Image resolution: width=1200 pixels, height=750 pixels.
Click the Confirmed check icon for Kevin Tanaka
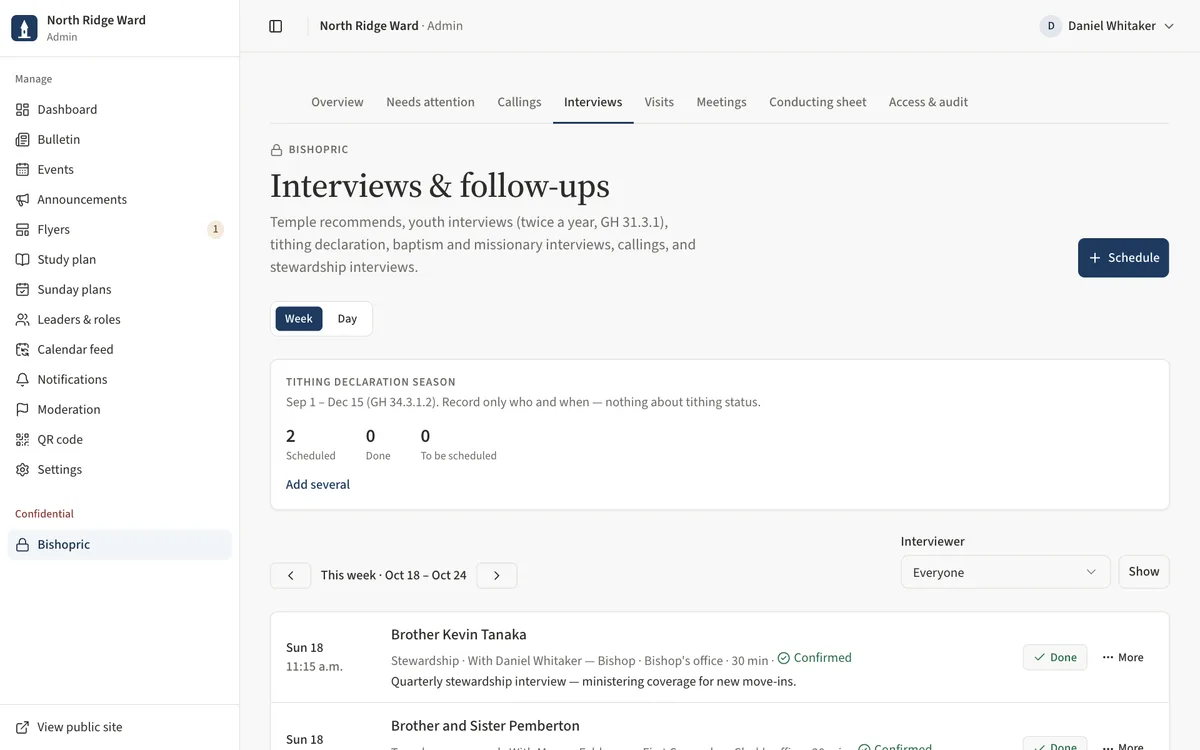point(784,658)
